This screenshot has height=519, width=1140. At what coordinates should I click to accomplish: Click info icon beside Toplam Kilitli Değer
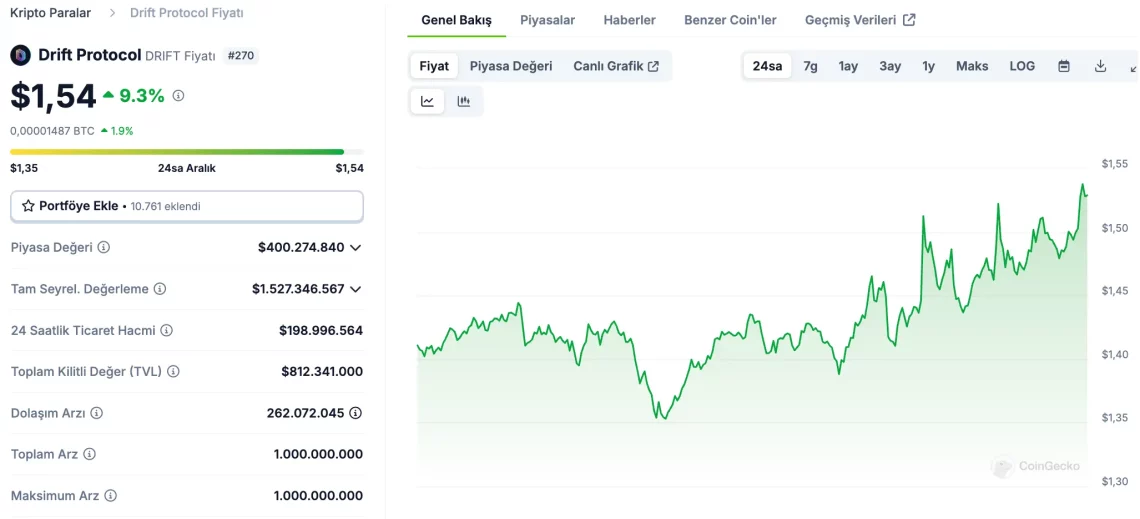coord(173,371)
